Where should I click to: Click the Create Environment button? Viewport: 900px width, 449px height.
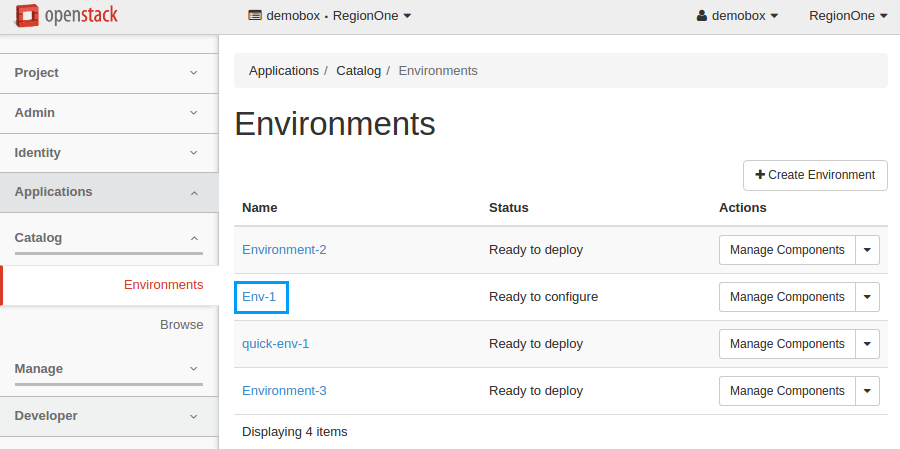click(815, 175)
